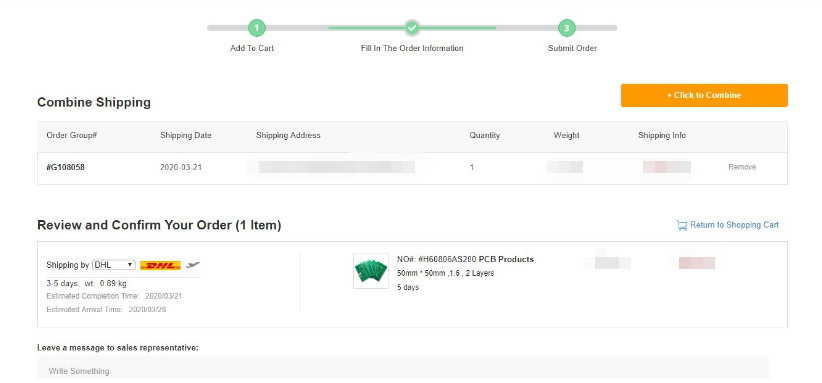Click the green progress bar segment

(x=412, y=28)
